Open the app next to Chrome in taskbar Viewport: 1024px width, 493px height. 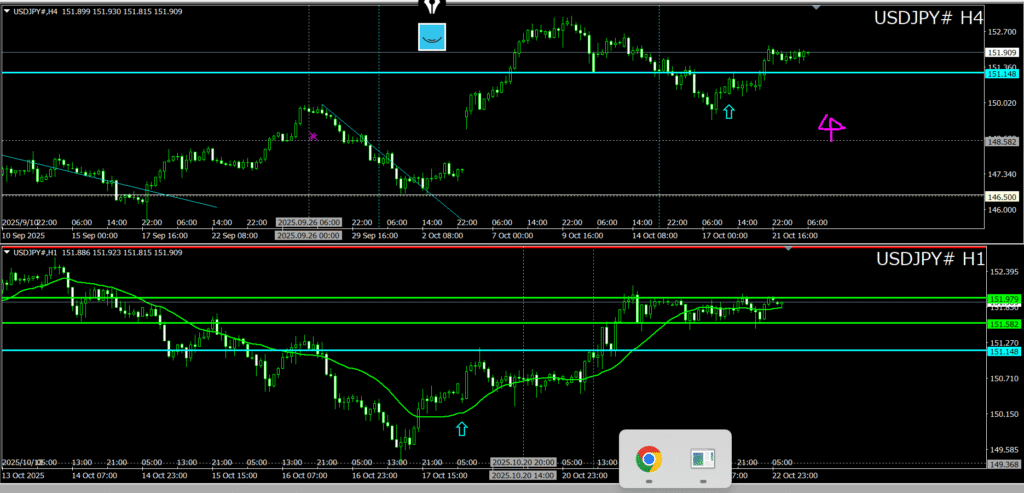703,459
